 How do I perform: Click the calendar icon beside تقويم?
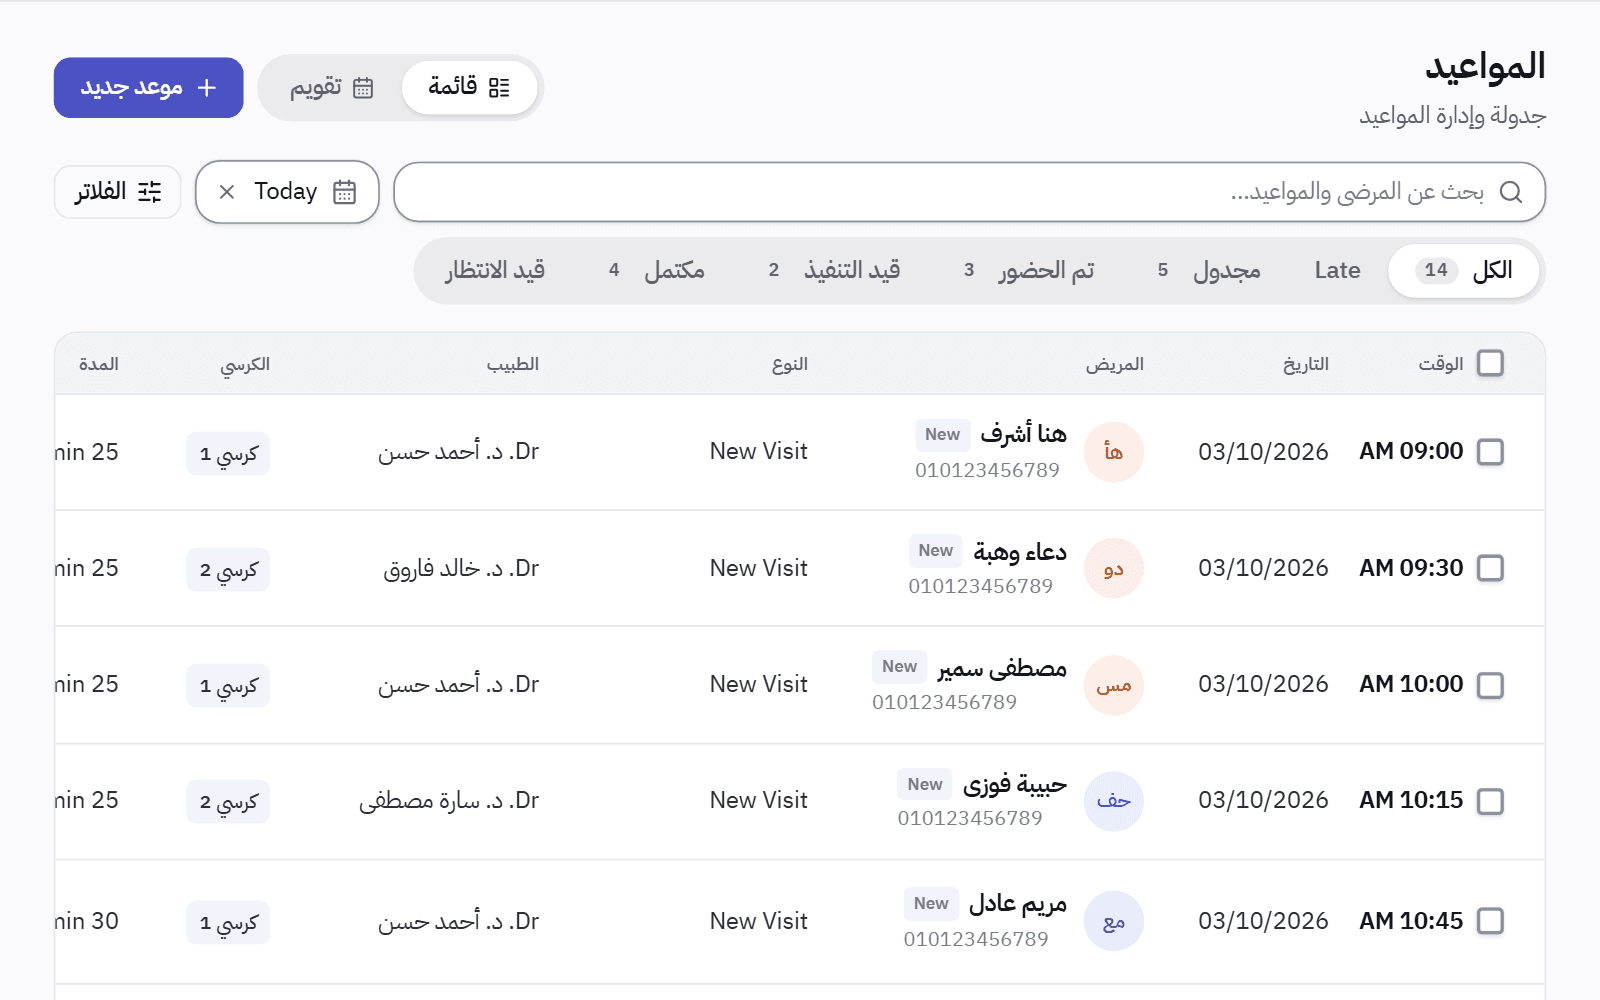[x=363, y=88]
